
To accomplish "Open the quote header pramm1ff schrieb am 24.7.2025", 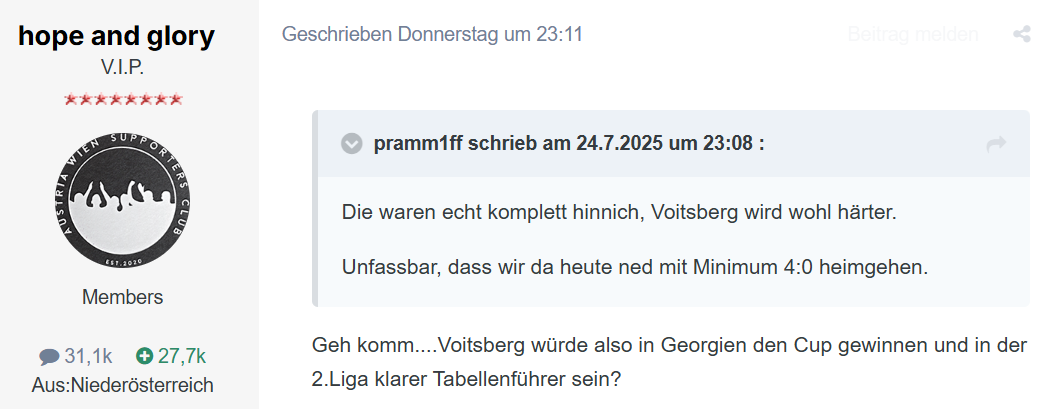I will [569, 144].
